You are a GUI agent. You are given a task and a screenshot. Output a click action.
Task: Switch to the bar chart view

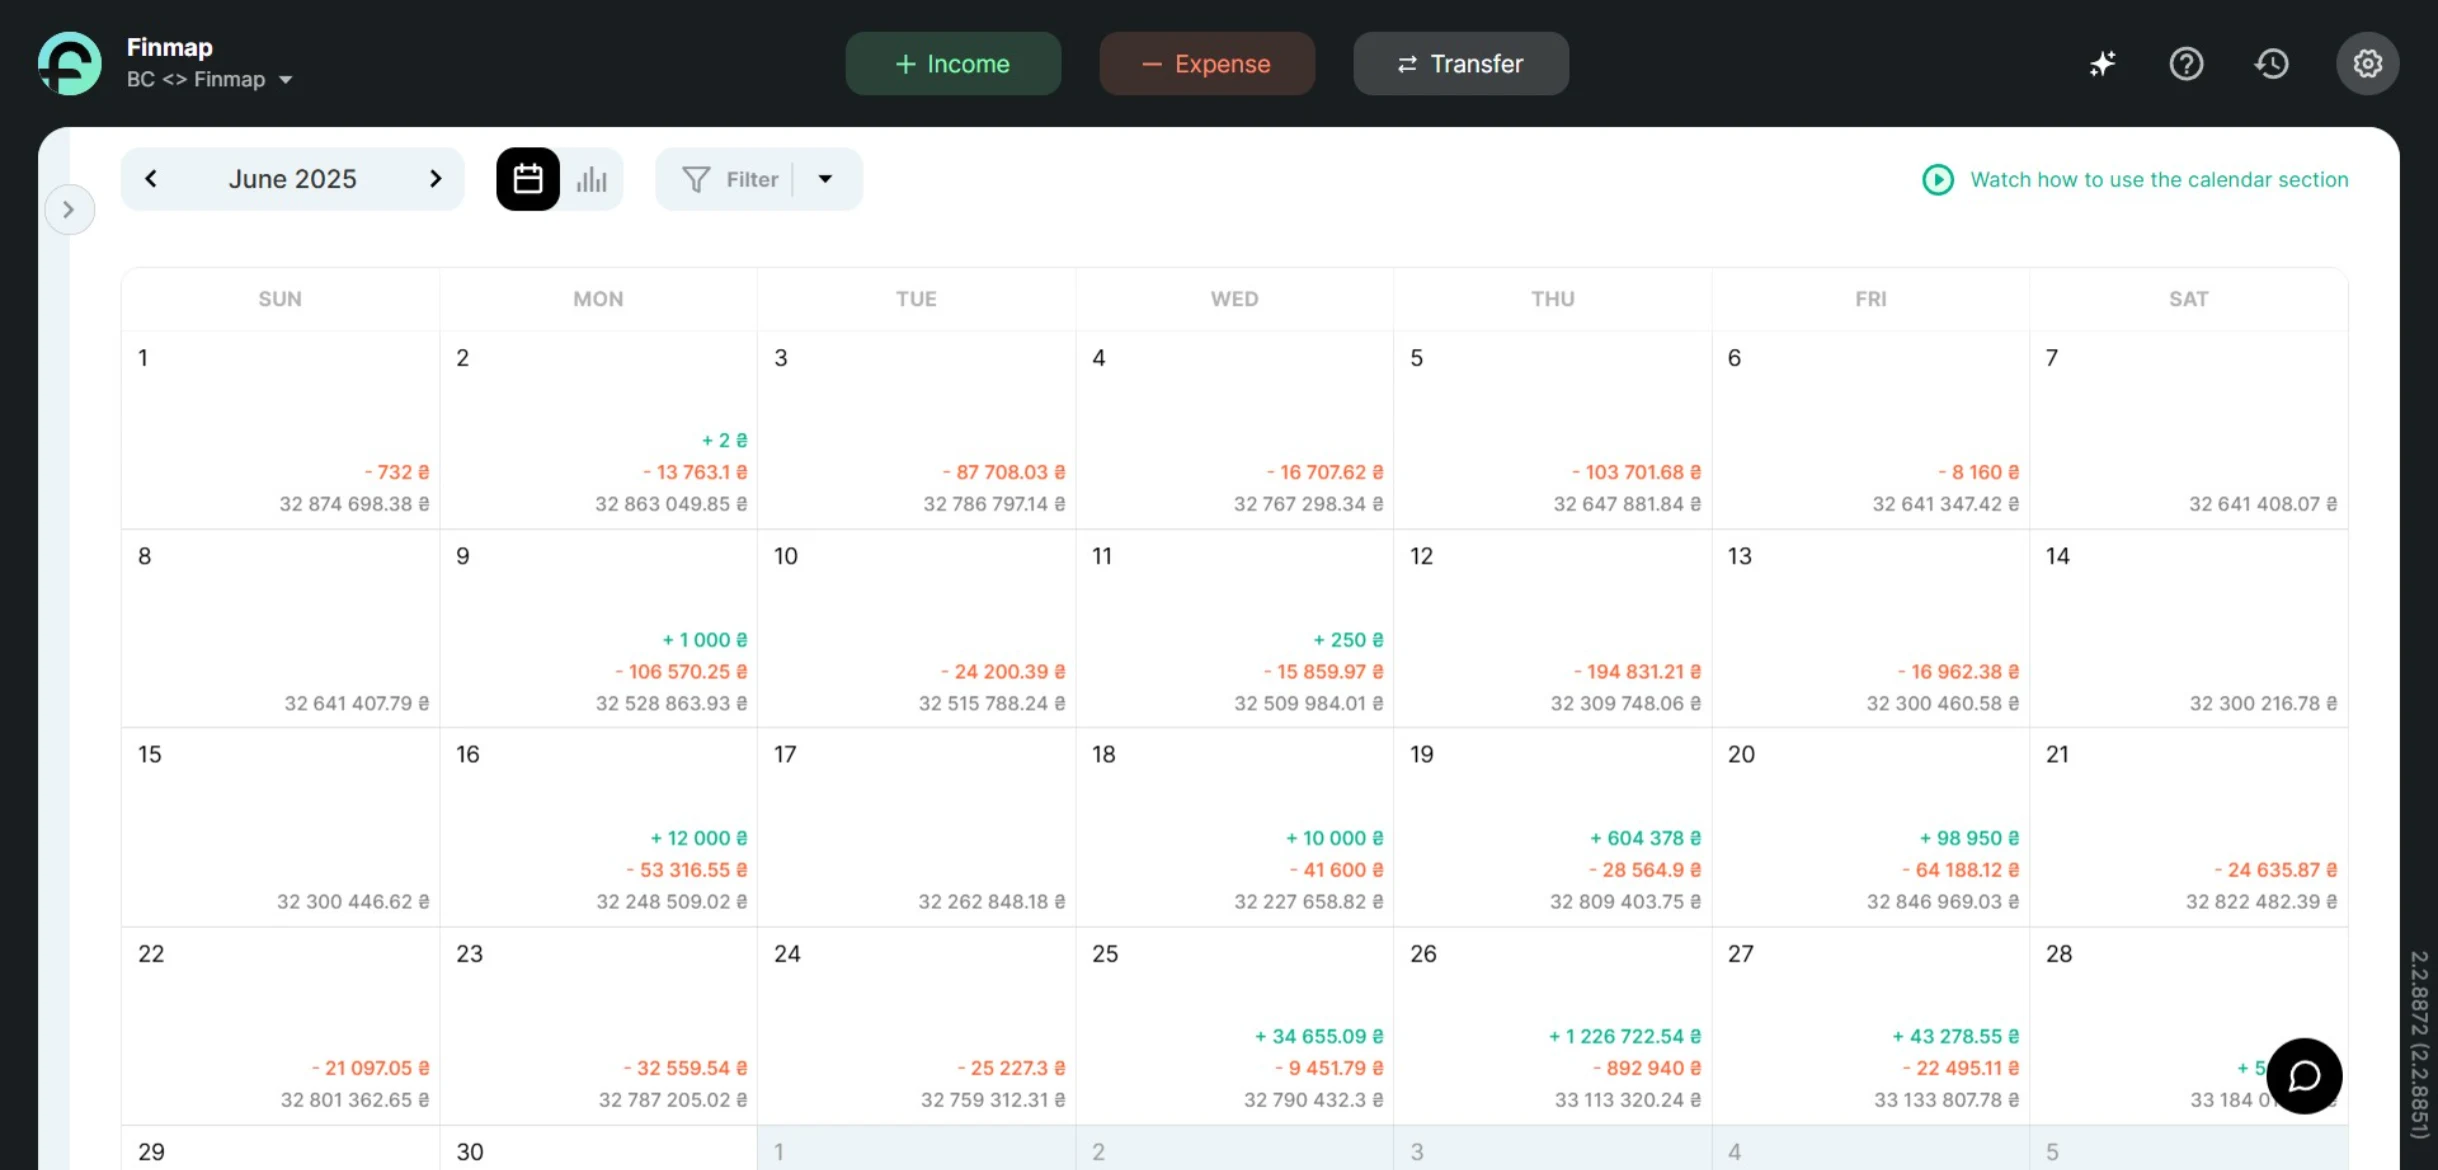click(x=592, y=178)
